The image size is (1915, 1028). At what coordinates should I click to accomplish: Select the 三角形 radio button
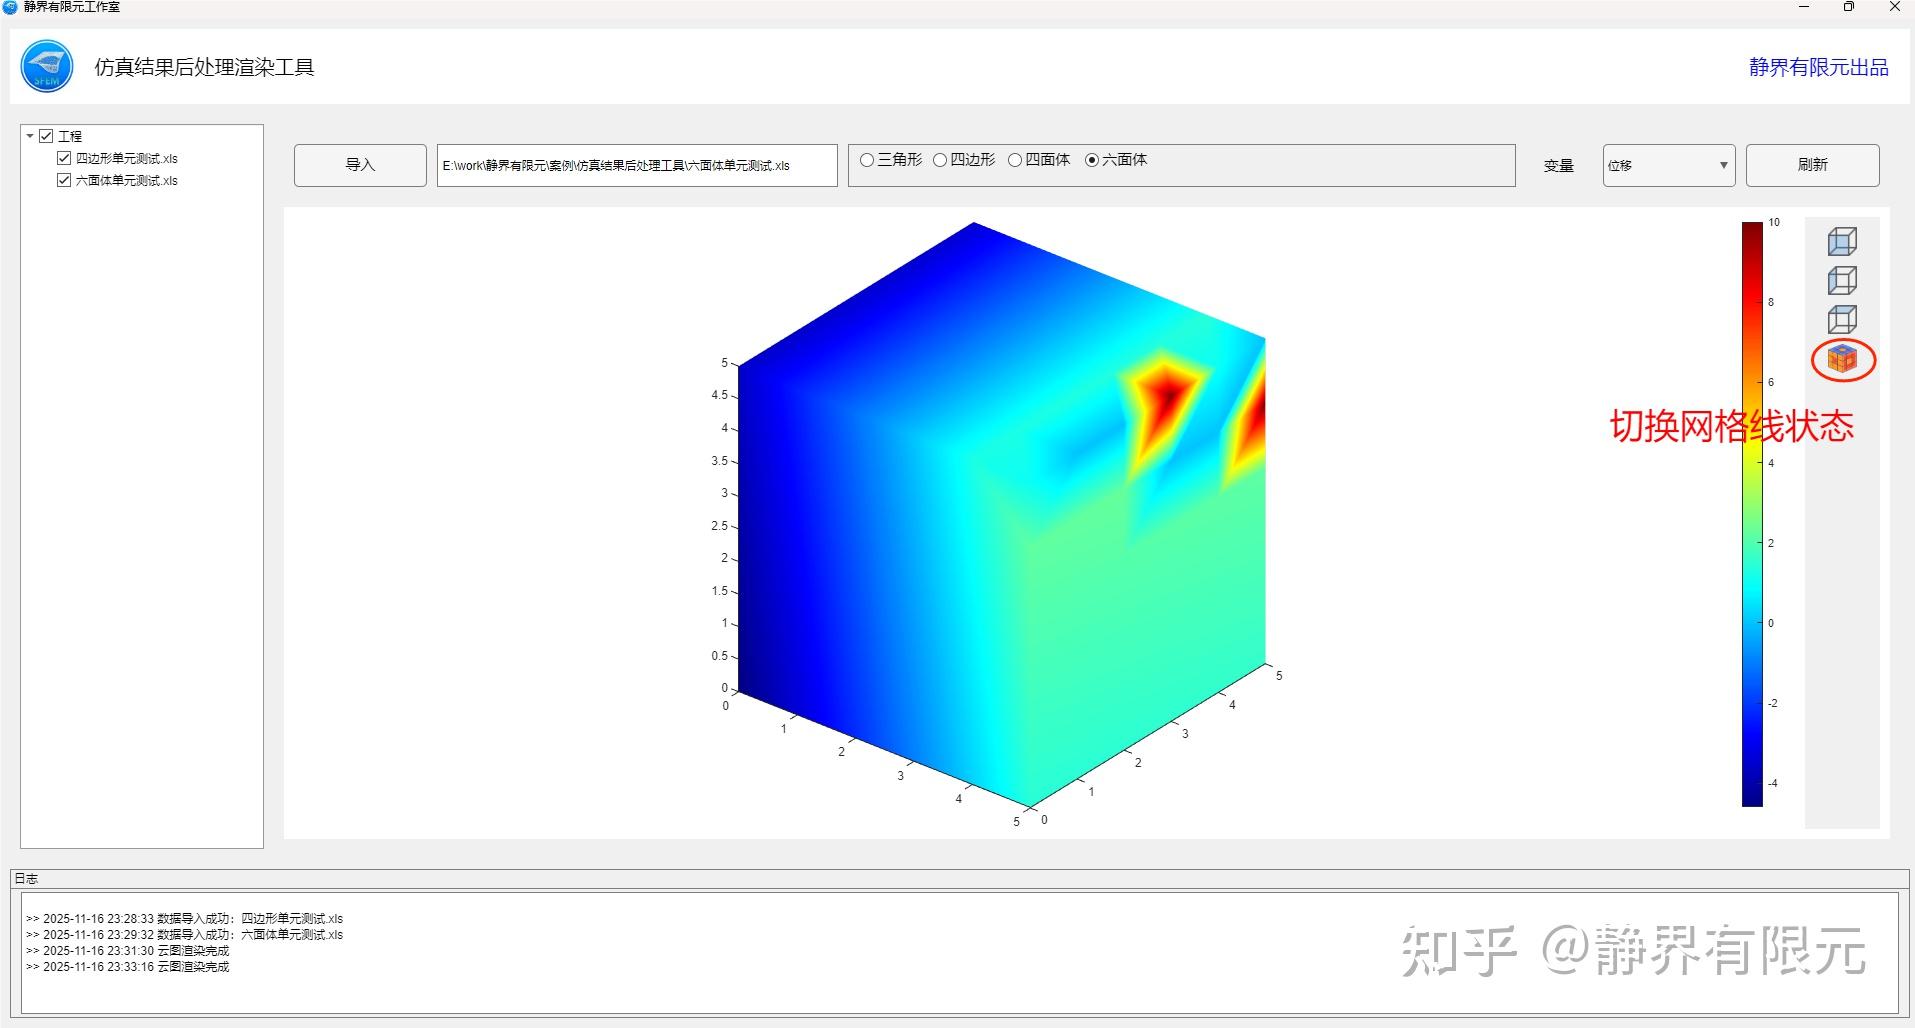click(x=866, y=159)
